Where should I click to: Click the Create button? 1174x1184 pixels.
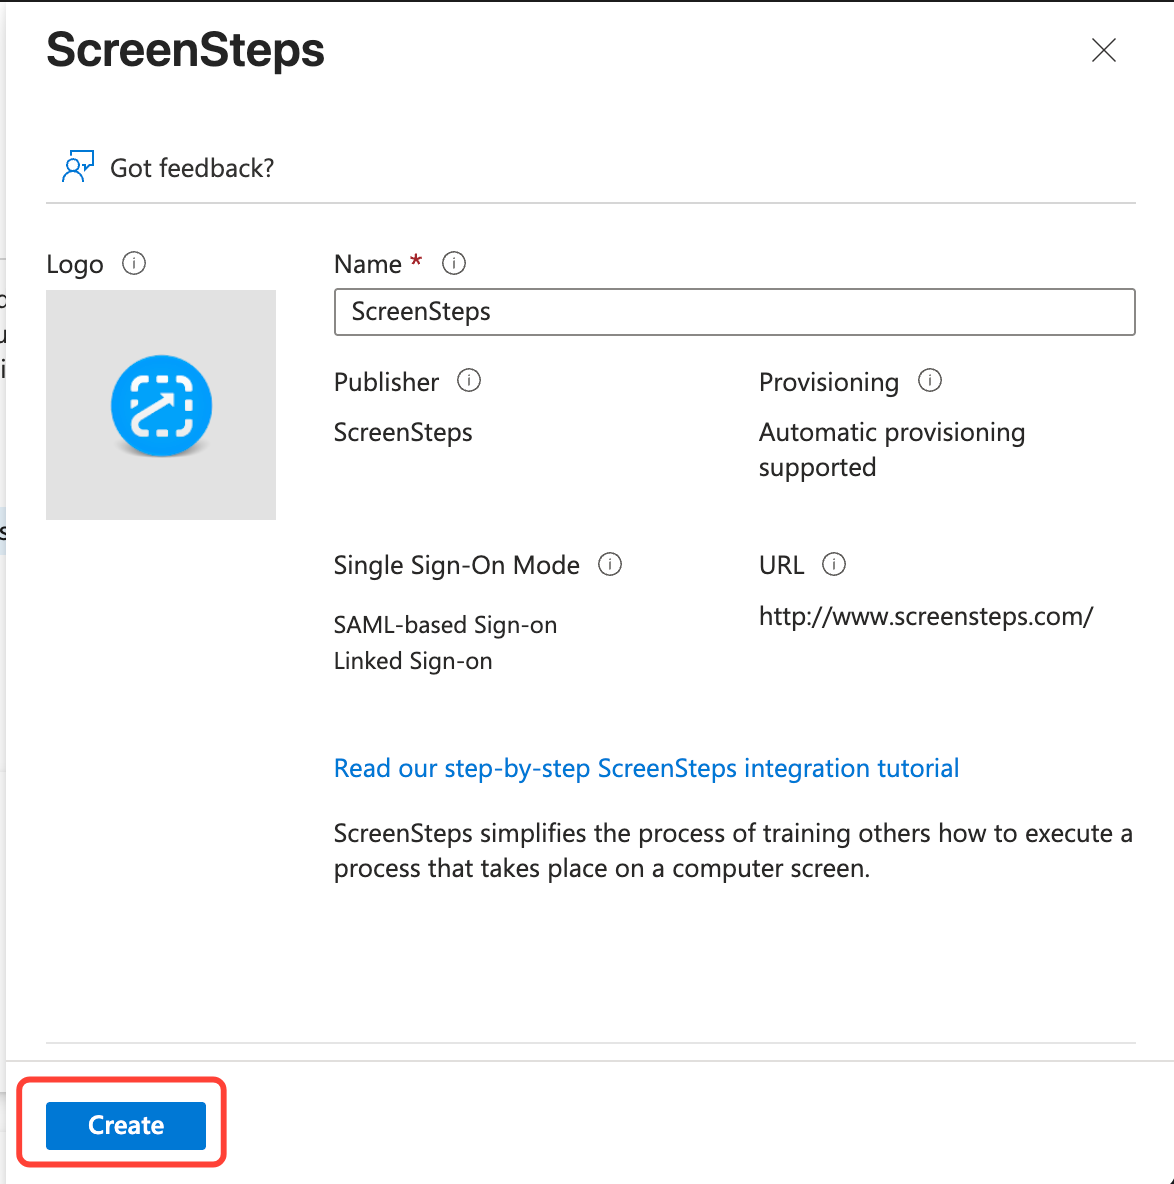[x=126, y=1125]
